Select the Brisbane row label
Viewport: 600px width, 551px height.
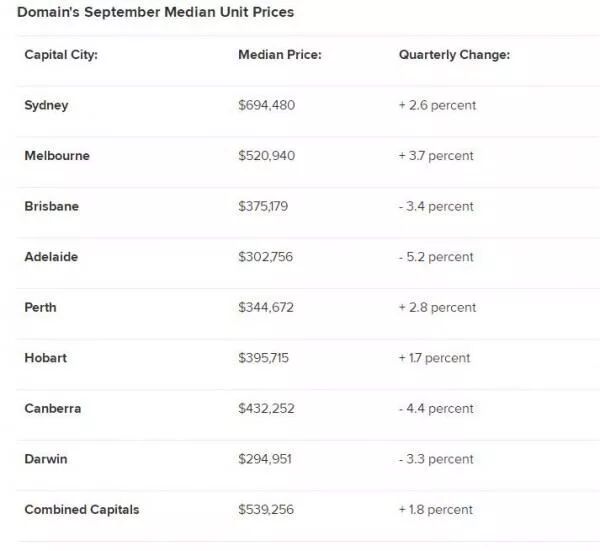51,206
